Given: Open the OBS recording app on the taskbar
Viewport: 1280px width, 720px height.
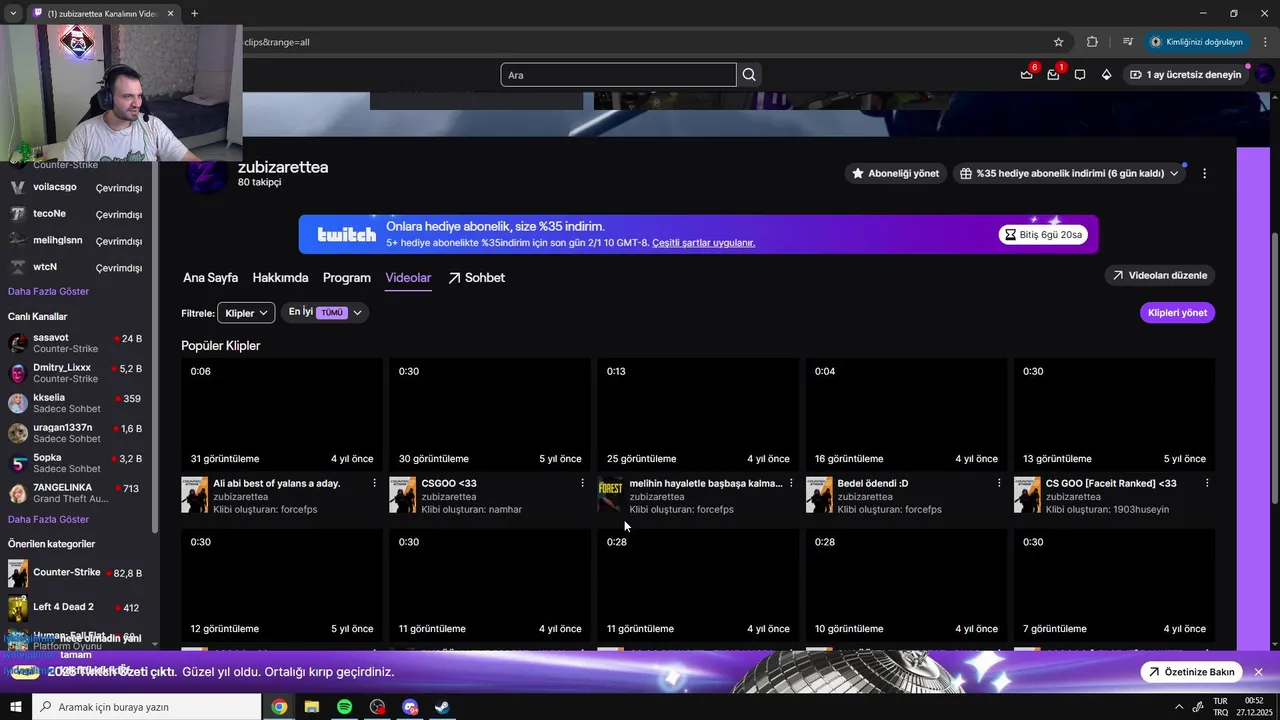Looking at the screenshot, I should click(x=377, y=707).
